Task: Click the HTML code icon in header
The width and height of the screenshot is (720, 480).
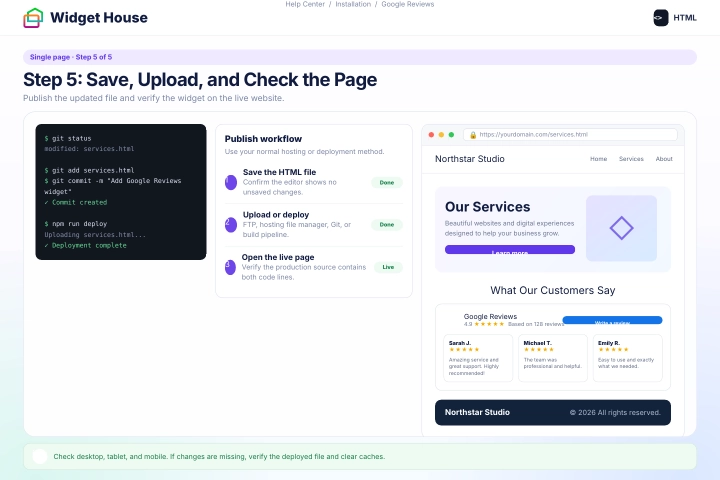Action: click(661, 18)
